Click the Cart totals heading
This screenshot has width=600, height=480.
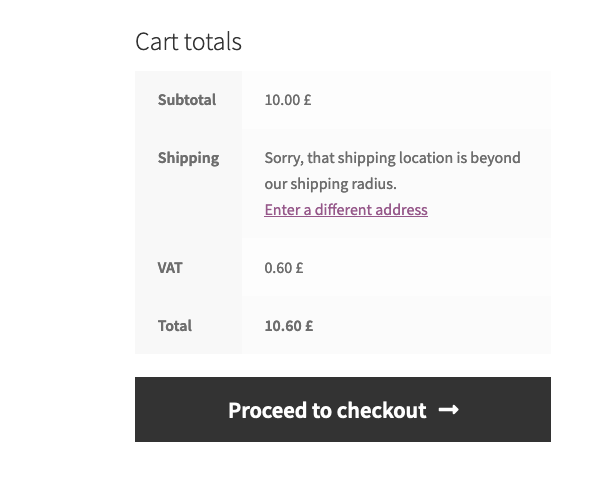pos(188,41)
